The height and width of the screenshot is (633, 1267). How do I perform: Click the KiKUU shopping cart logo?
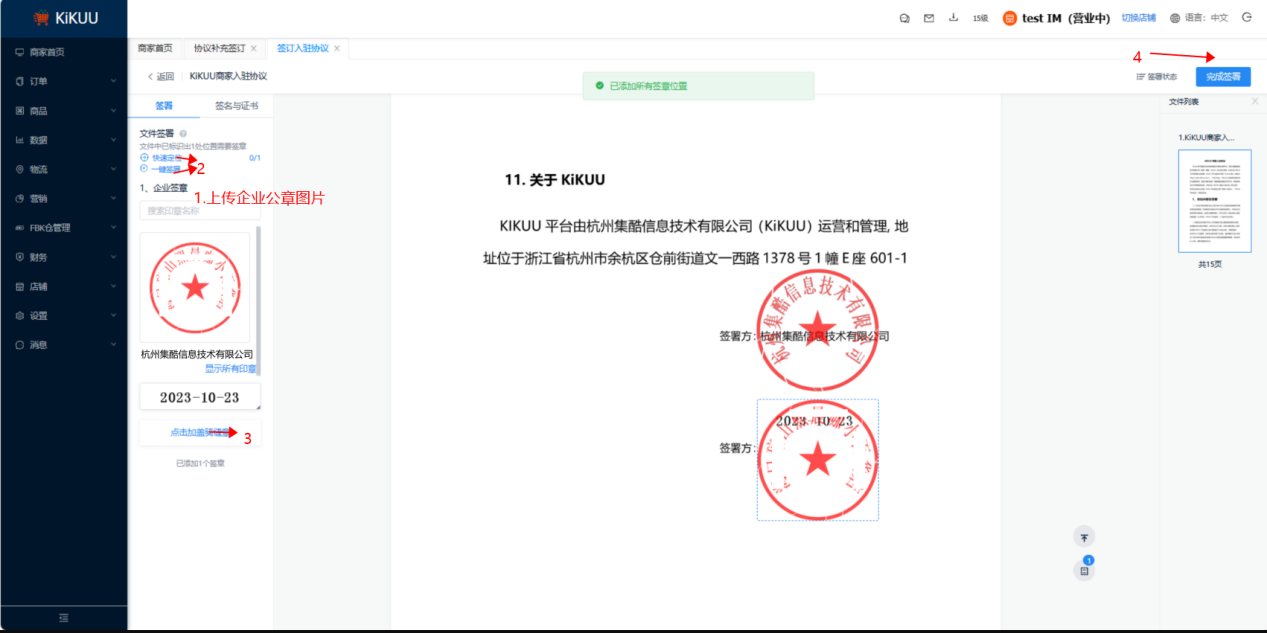coord(41,18)
